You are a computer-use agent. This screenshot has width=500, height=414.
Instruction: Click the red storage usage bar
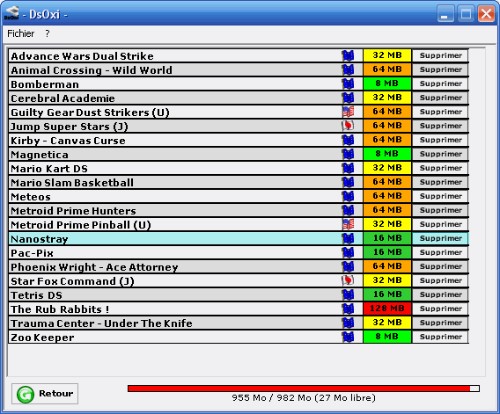pos(299,388)
